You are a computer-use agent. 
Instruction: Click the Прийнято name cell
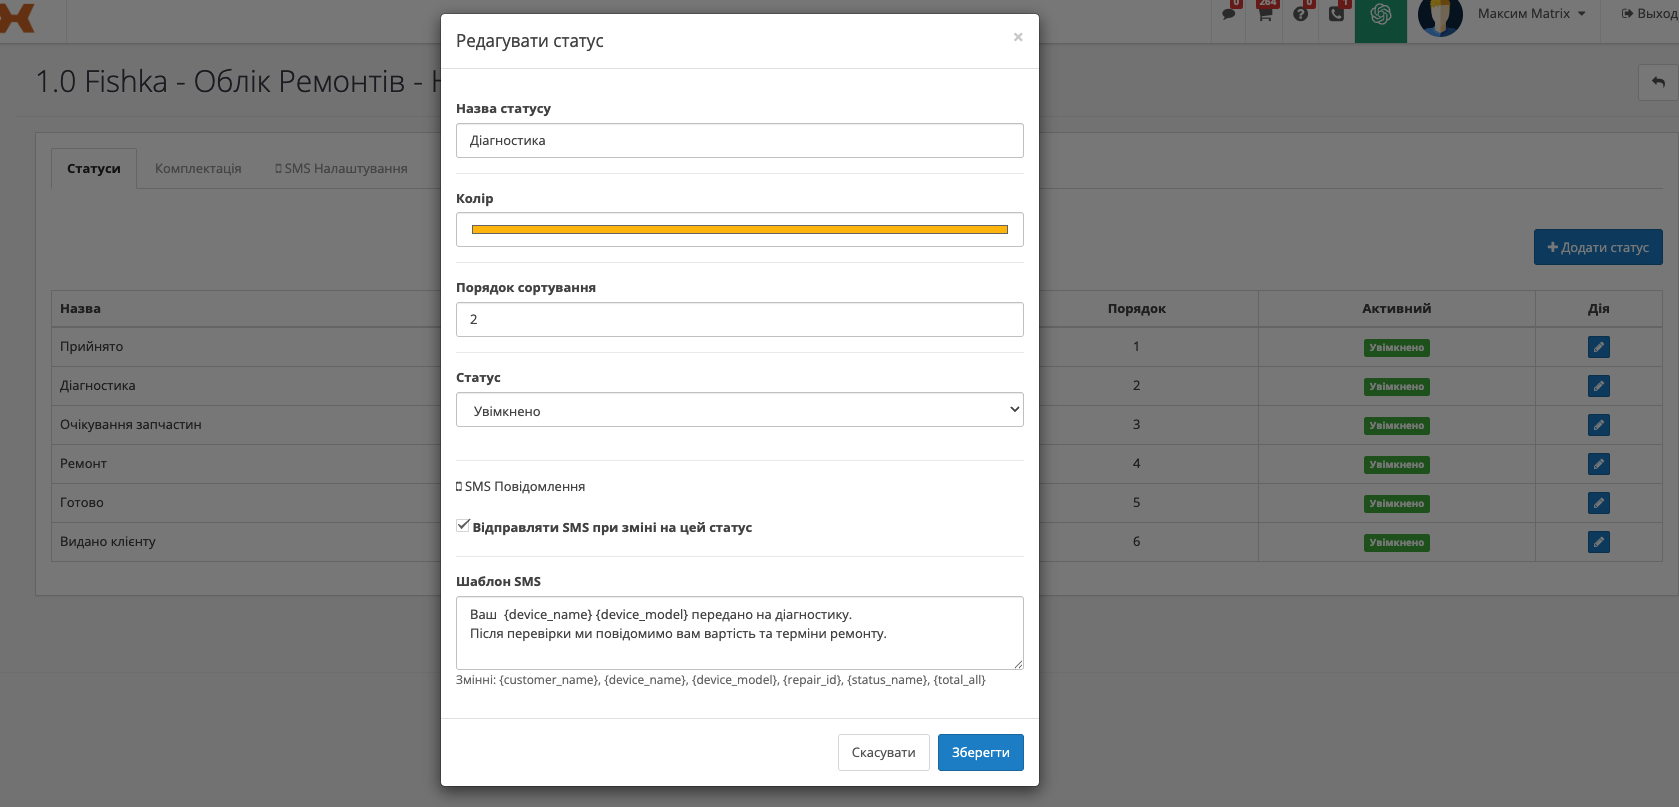point(92,347)
